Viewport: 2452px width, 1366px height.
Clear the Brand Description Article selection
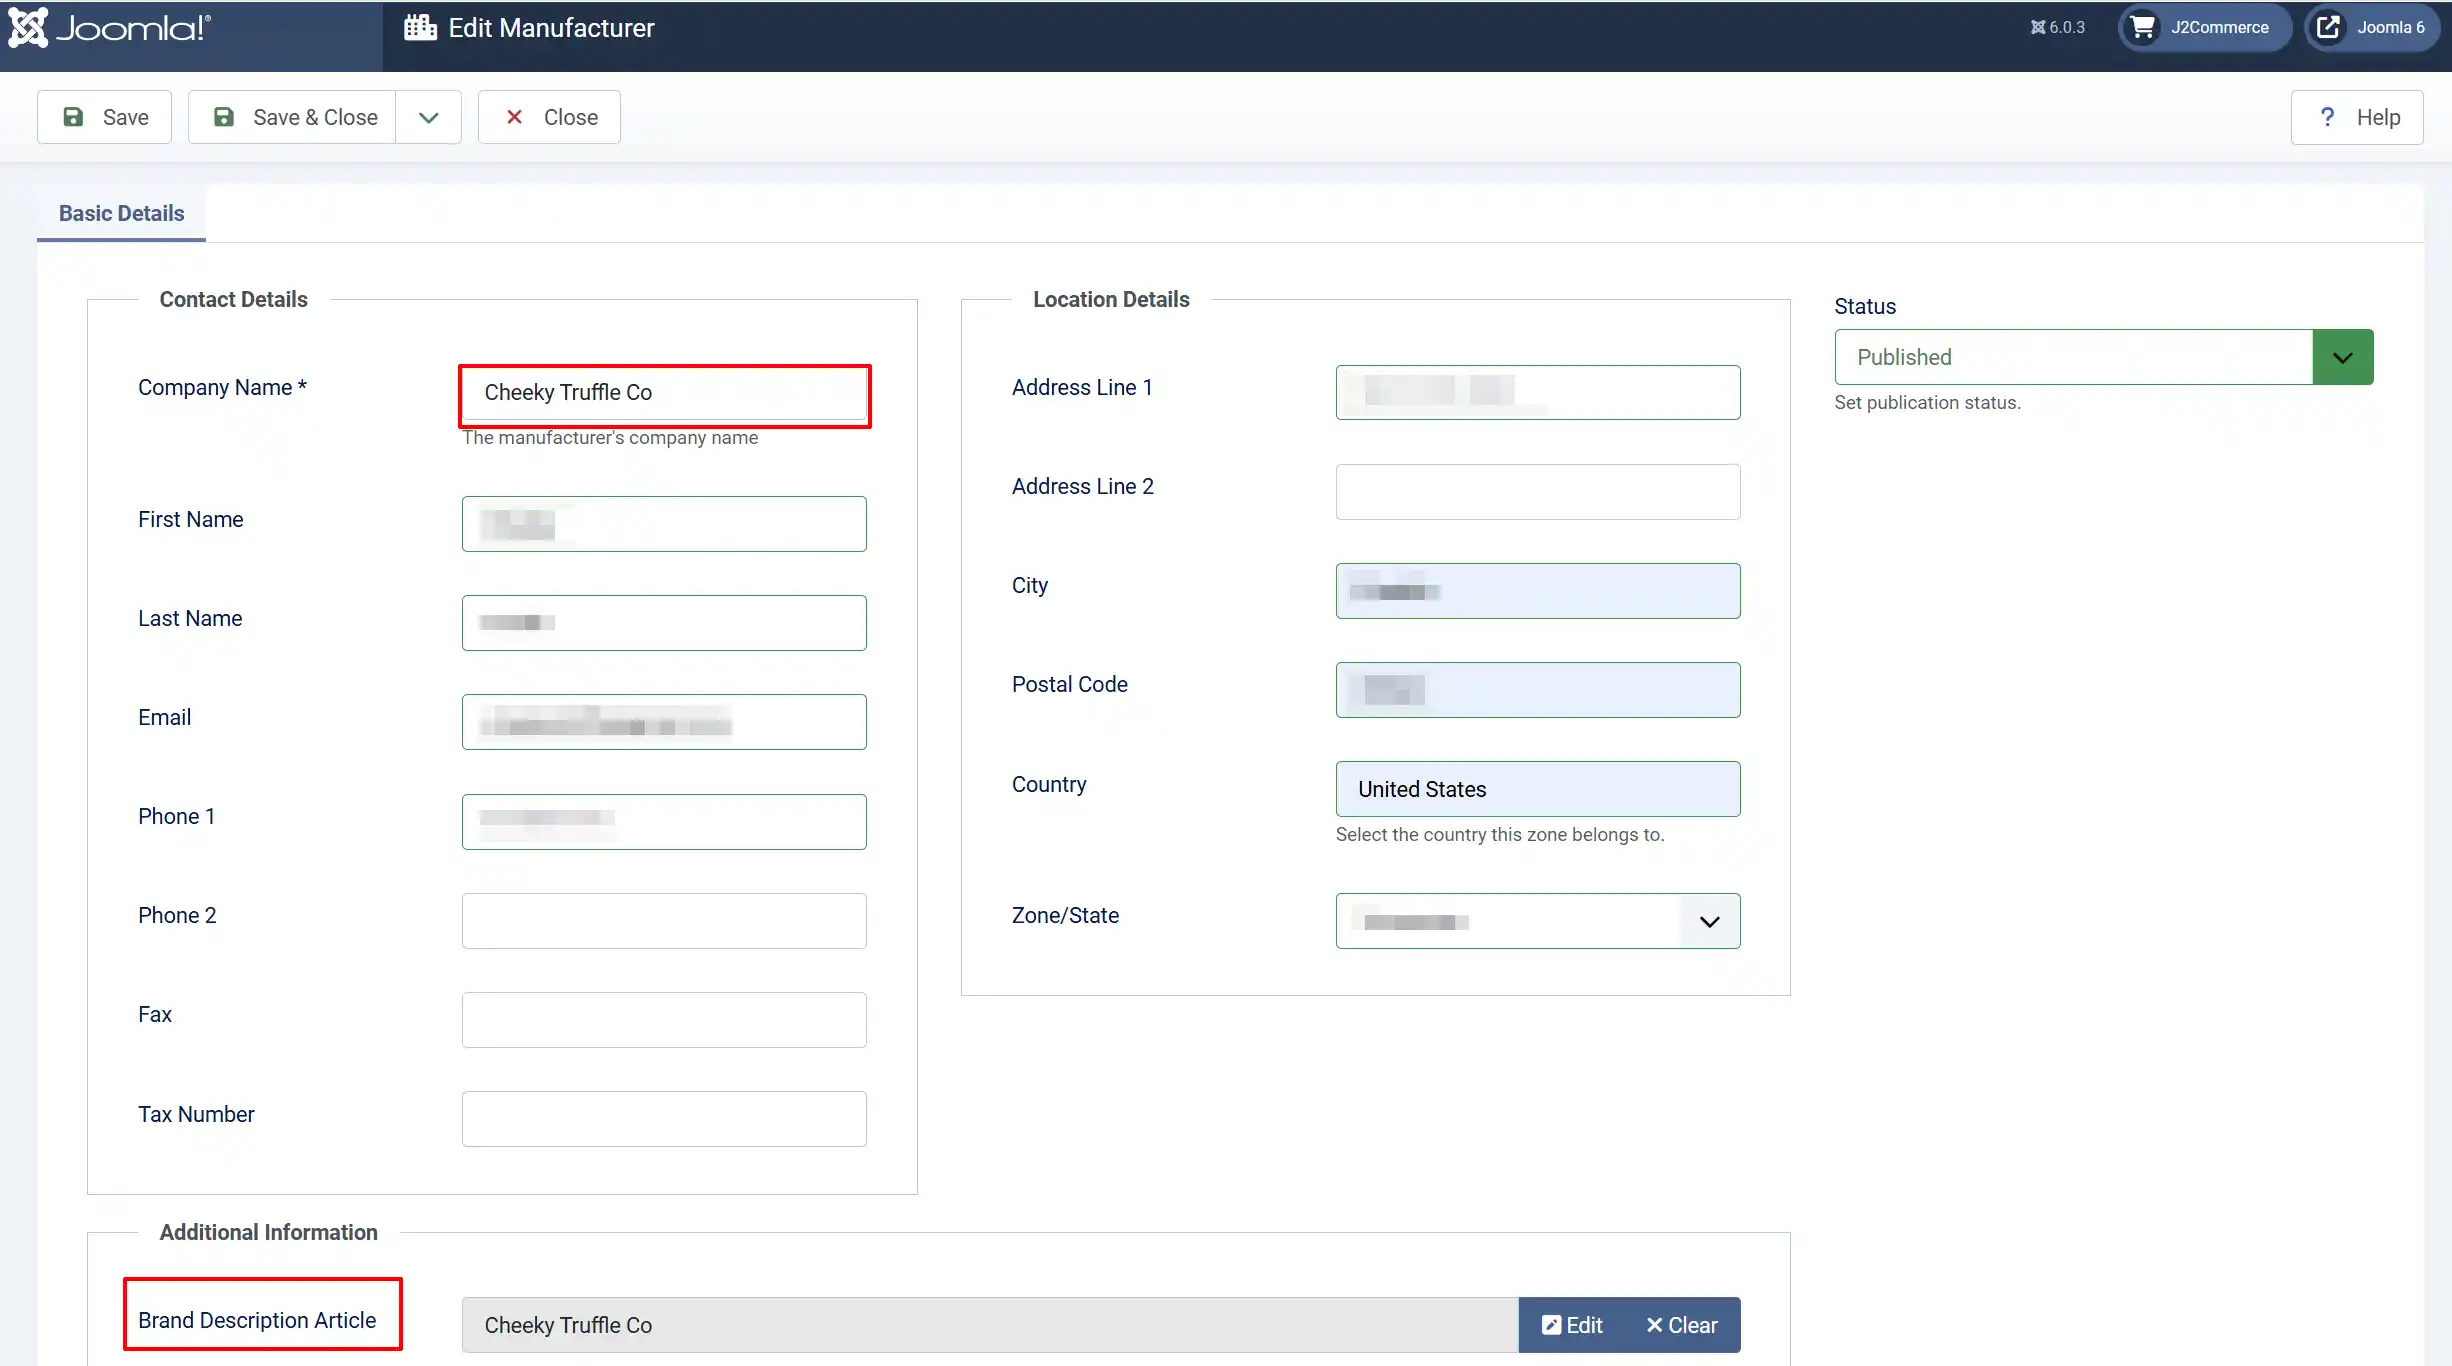[1682, 1325]
